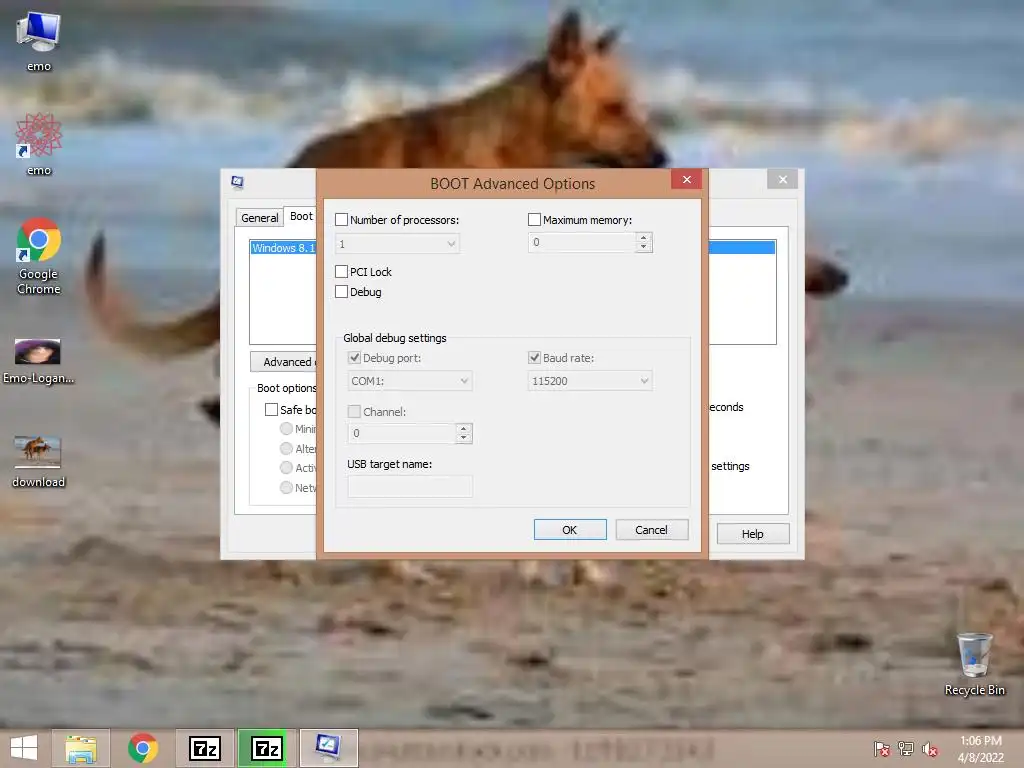Open the emo computer desktop icon
This screenshot has height=768, width=1024.
[x=39, y=40]
